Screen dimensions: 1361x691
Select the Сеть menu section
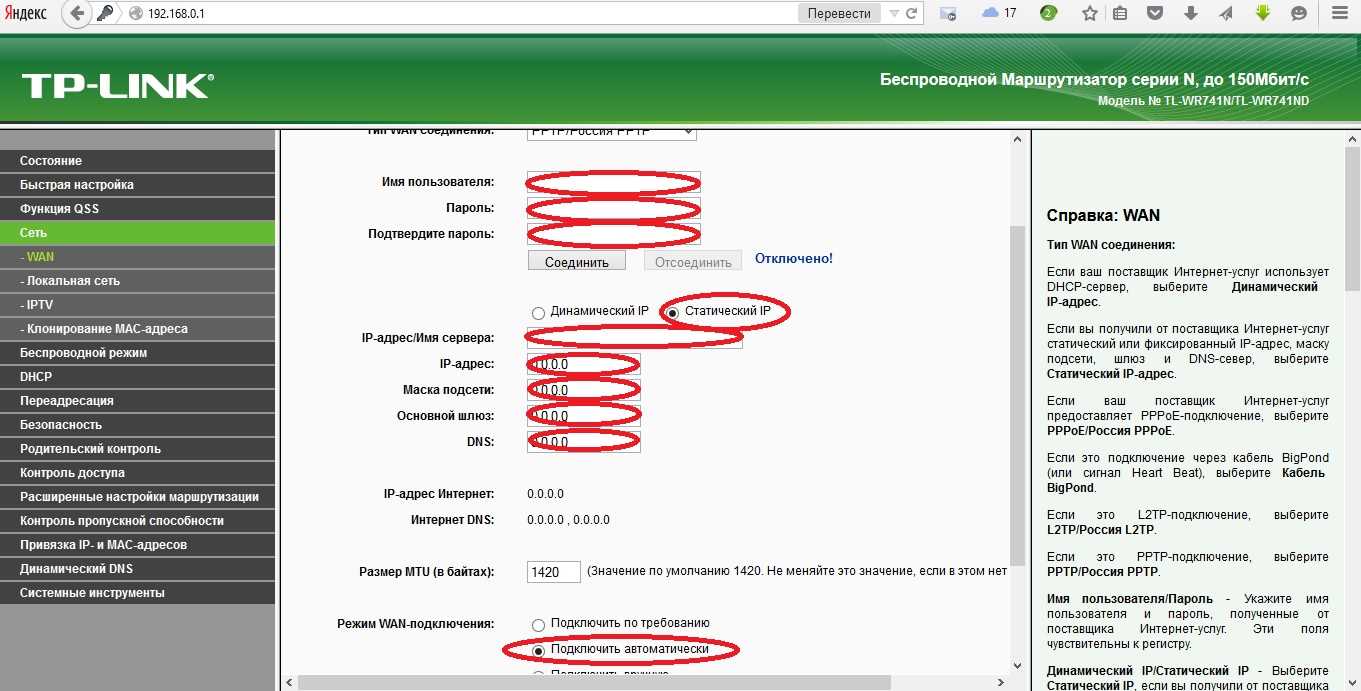138,233
